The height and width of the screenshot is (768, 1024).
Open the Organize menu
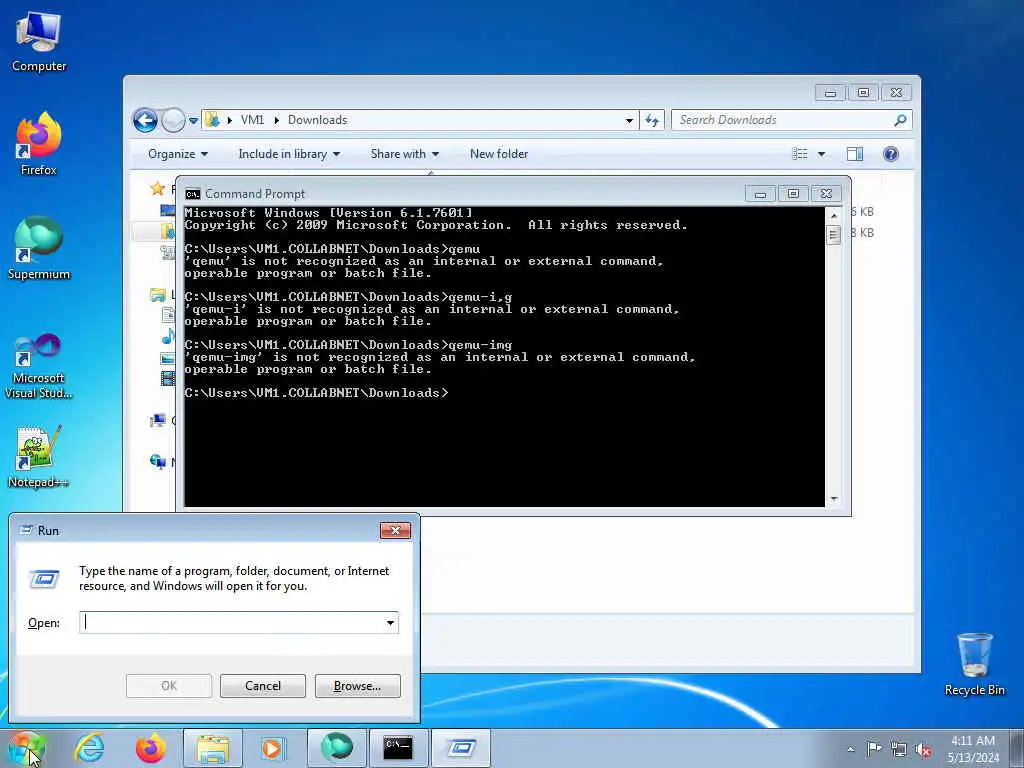[x=178, y=154]
